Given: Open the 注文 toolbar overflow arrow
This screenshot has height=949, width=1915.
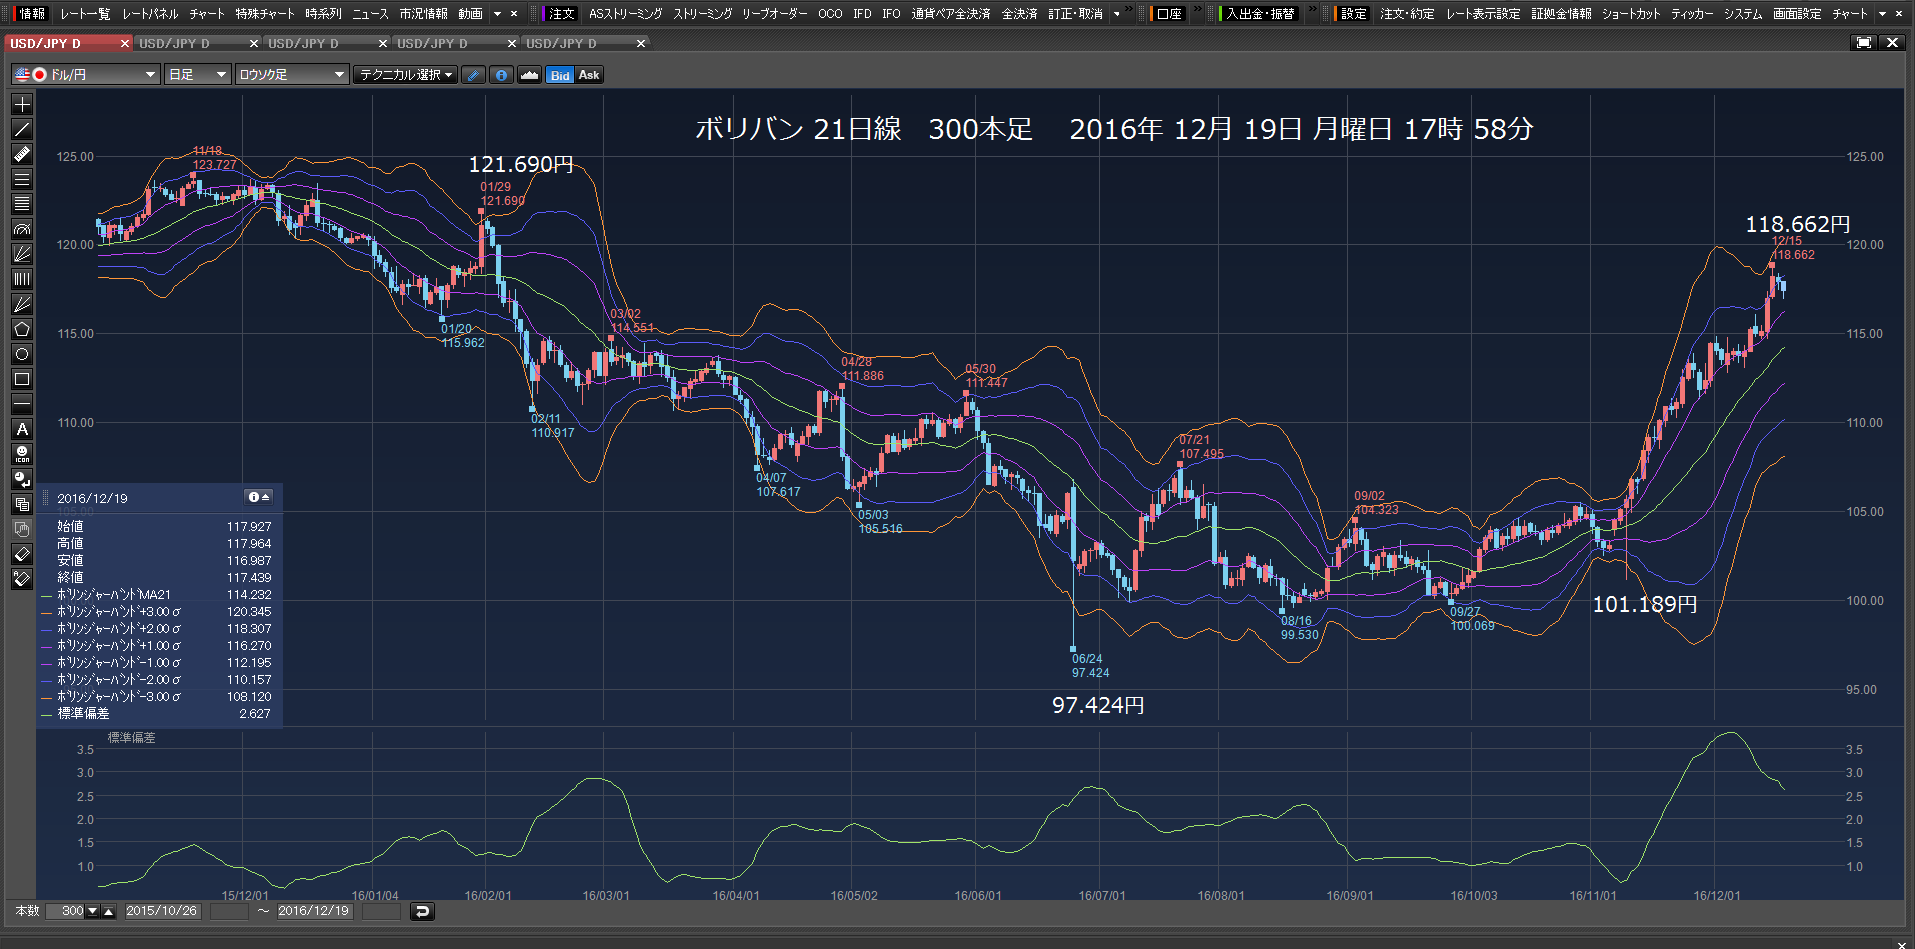Looking at the screenshot, I should [1117, 14].
